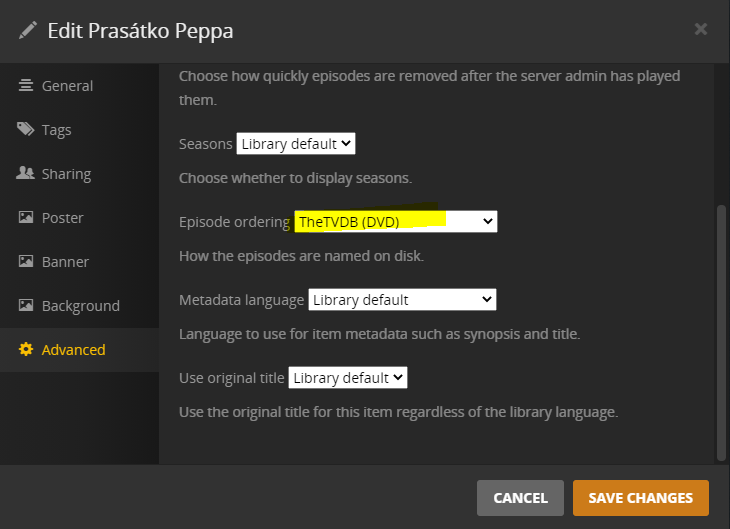Go to the Poster tab

coord(62,218)
